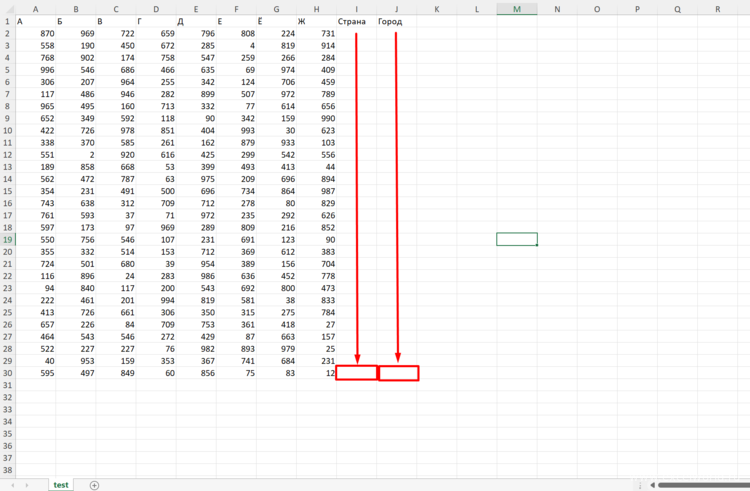This screenshot has height=491, width=750.
Task: Add a new sheet with the plus button
Action: [95, 485]
